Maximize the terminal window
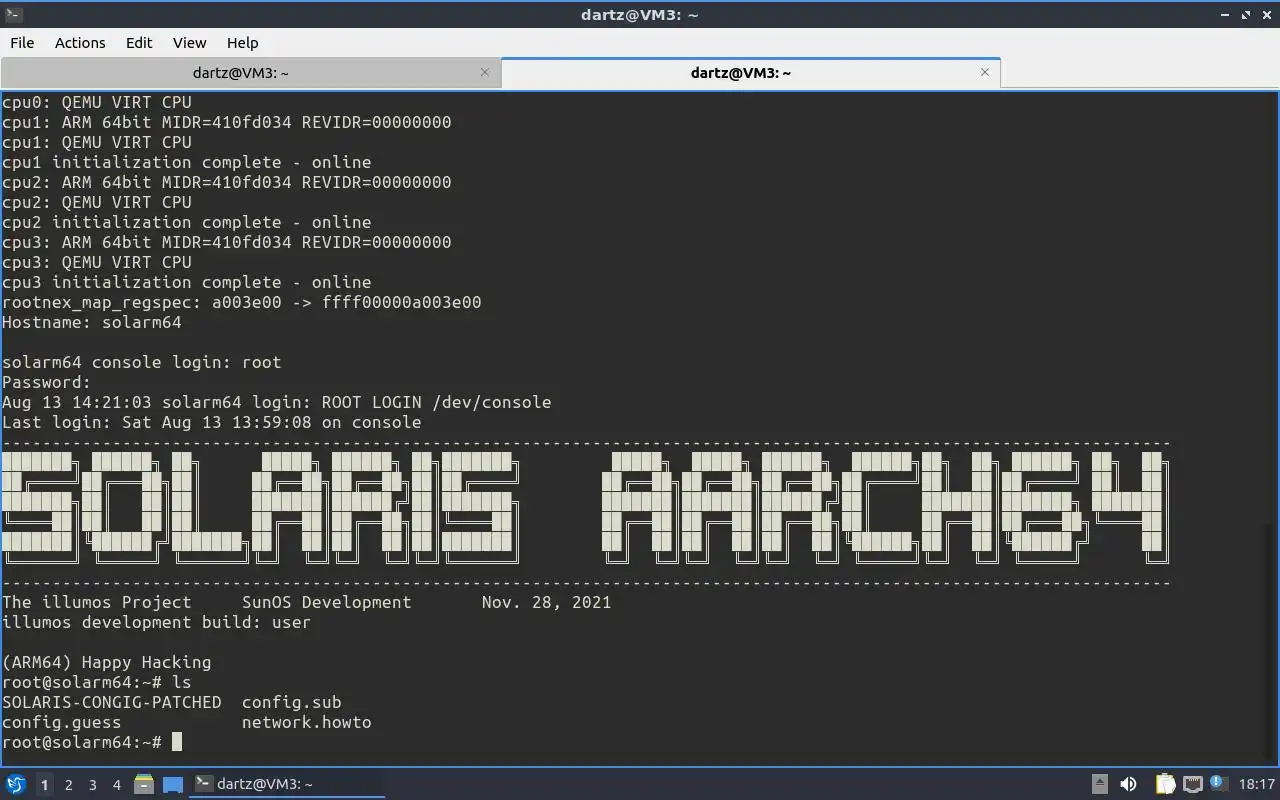 1246,14
